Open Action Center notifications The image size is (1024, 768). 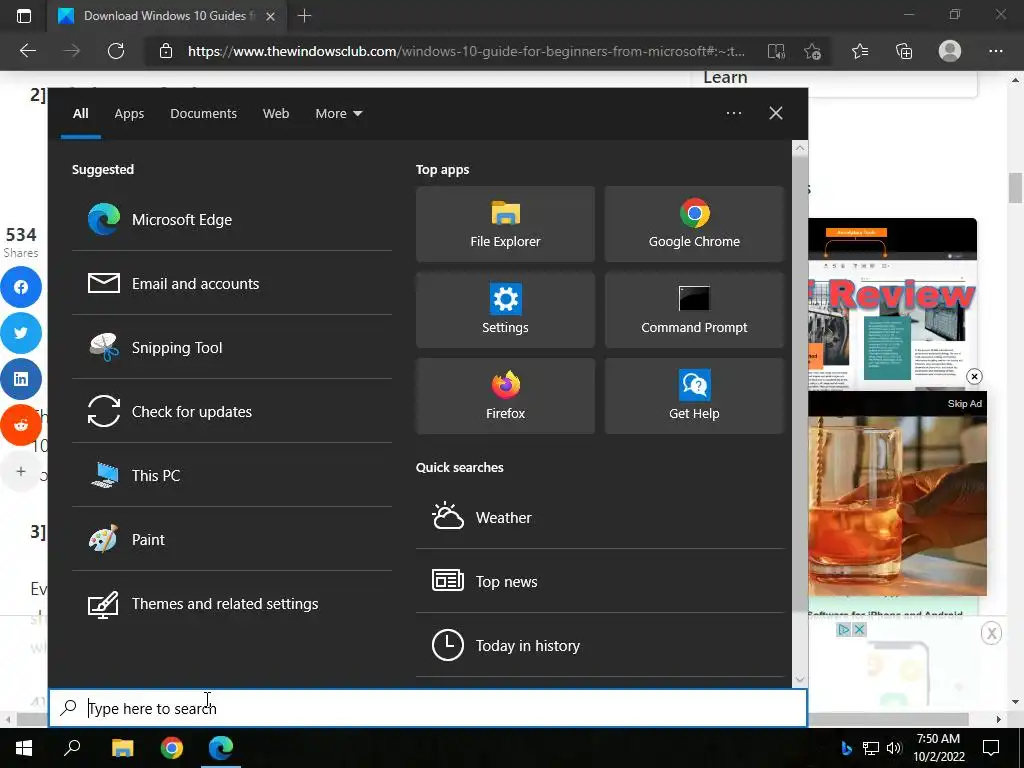pyautogui.click(x=991, y=748)
